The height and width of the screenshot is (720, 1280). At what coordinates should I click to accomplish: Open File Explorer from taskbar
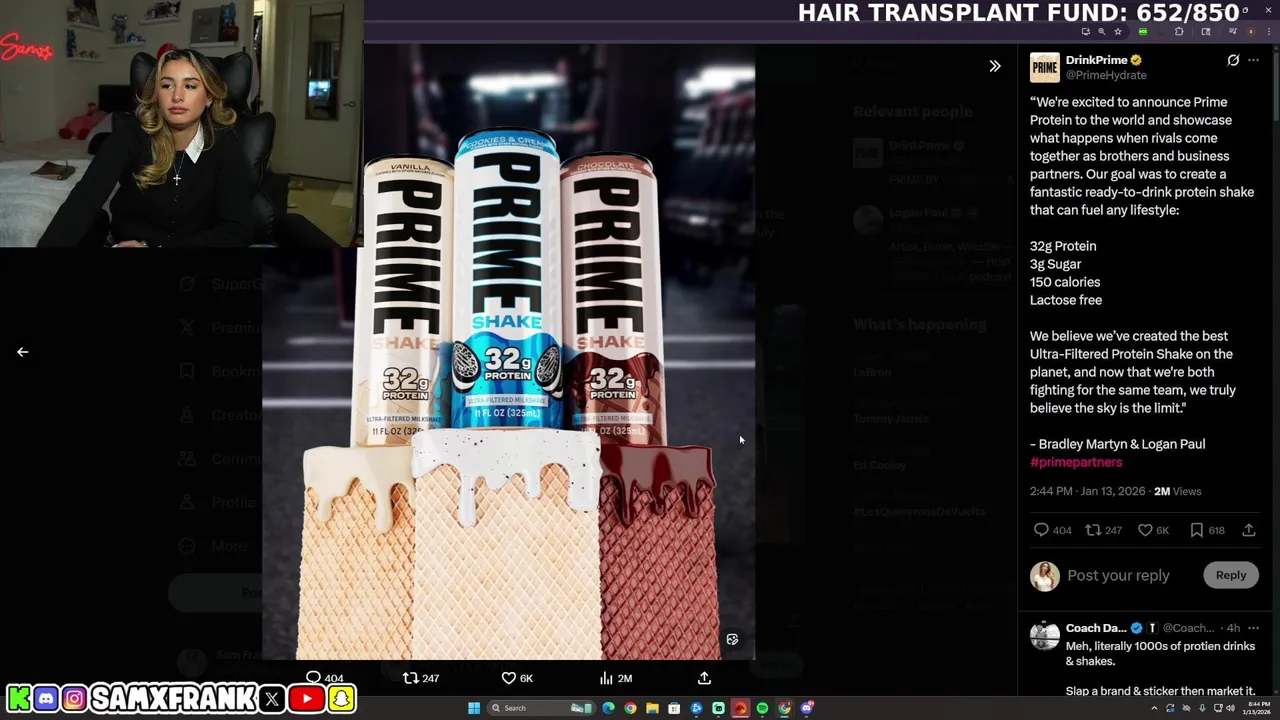[x=652, y=708]
